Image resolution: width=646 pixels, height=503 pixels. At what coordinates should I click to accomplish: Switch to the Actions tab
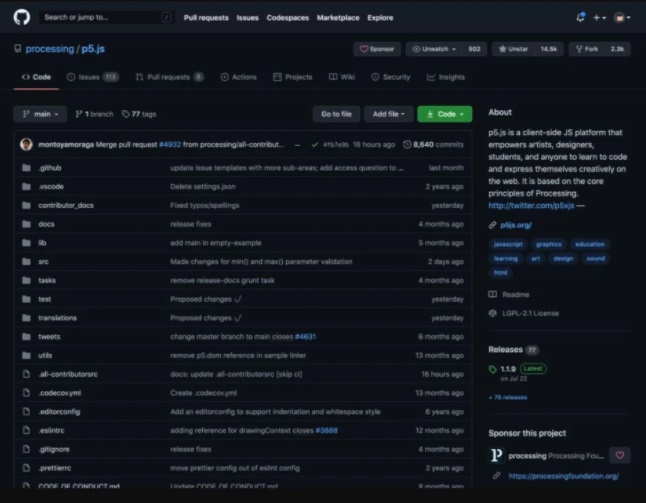tap(239, 77)
